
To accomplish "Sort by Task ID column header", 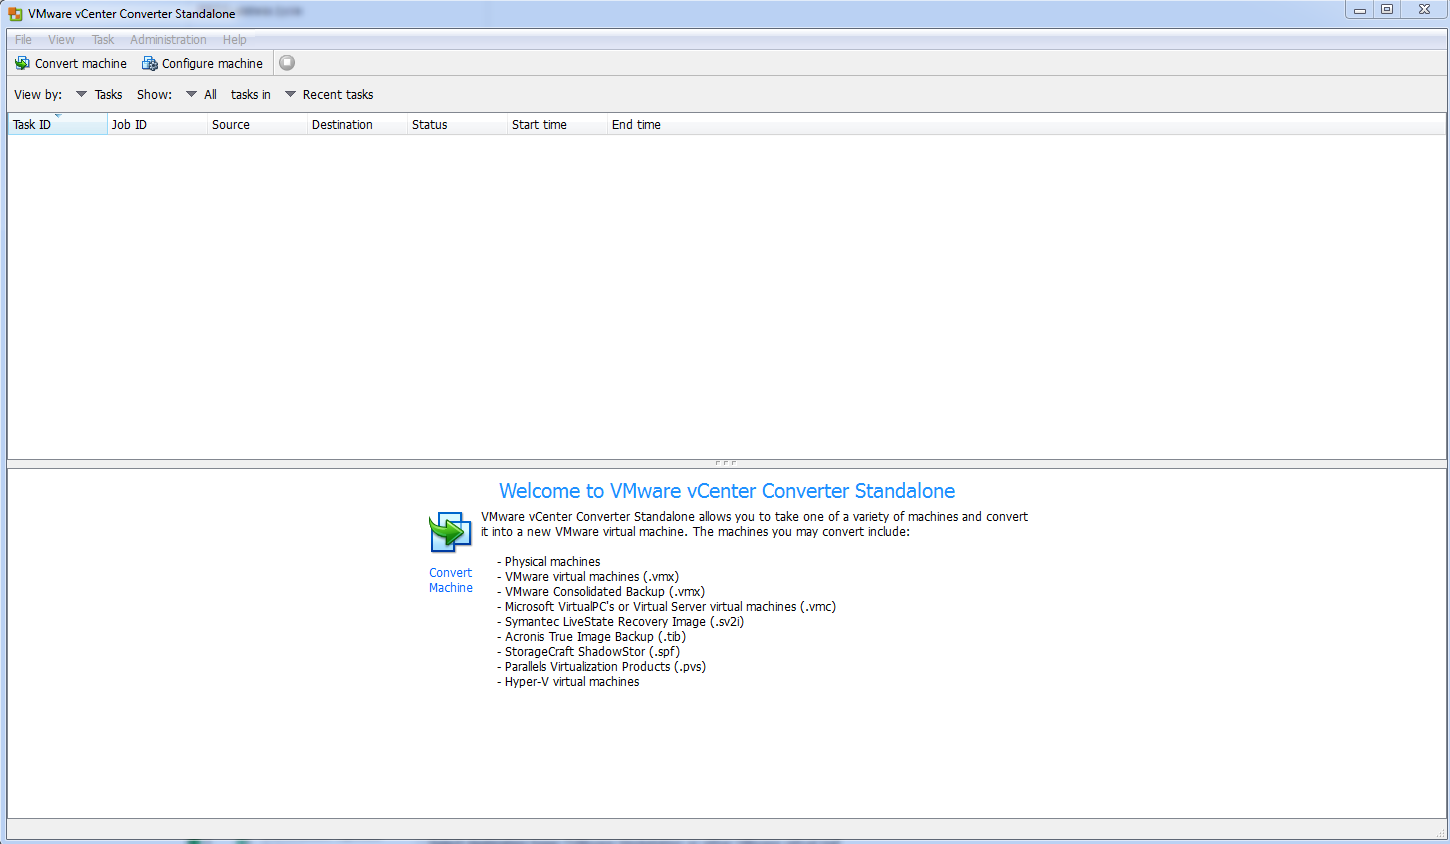I will 57,125.
